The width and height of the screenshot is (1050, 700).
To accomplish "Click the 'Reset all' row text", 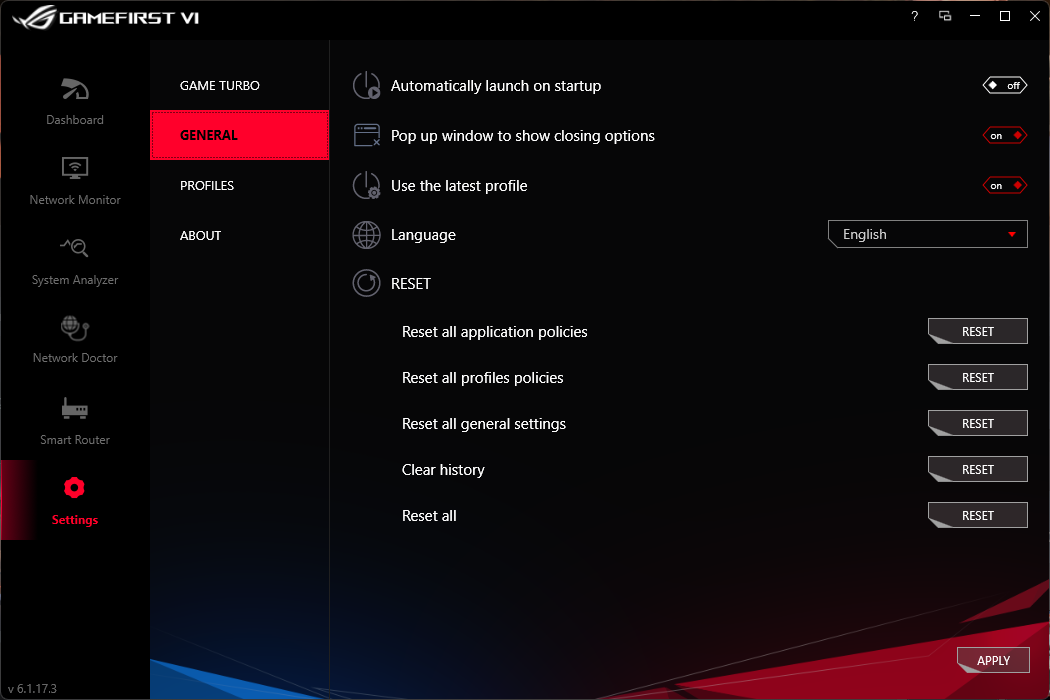I will [429, 516].
